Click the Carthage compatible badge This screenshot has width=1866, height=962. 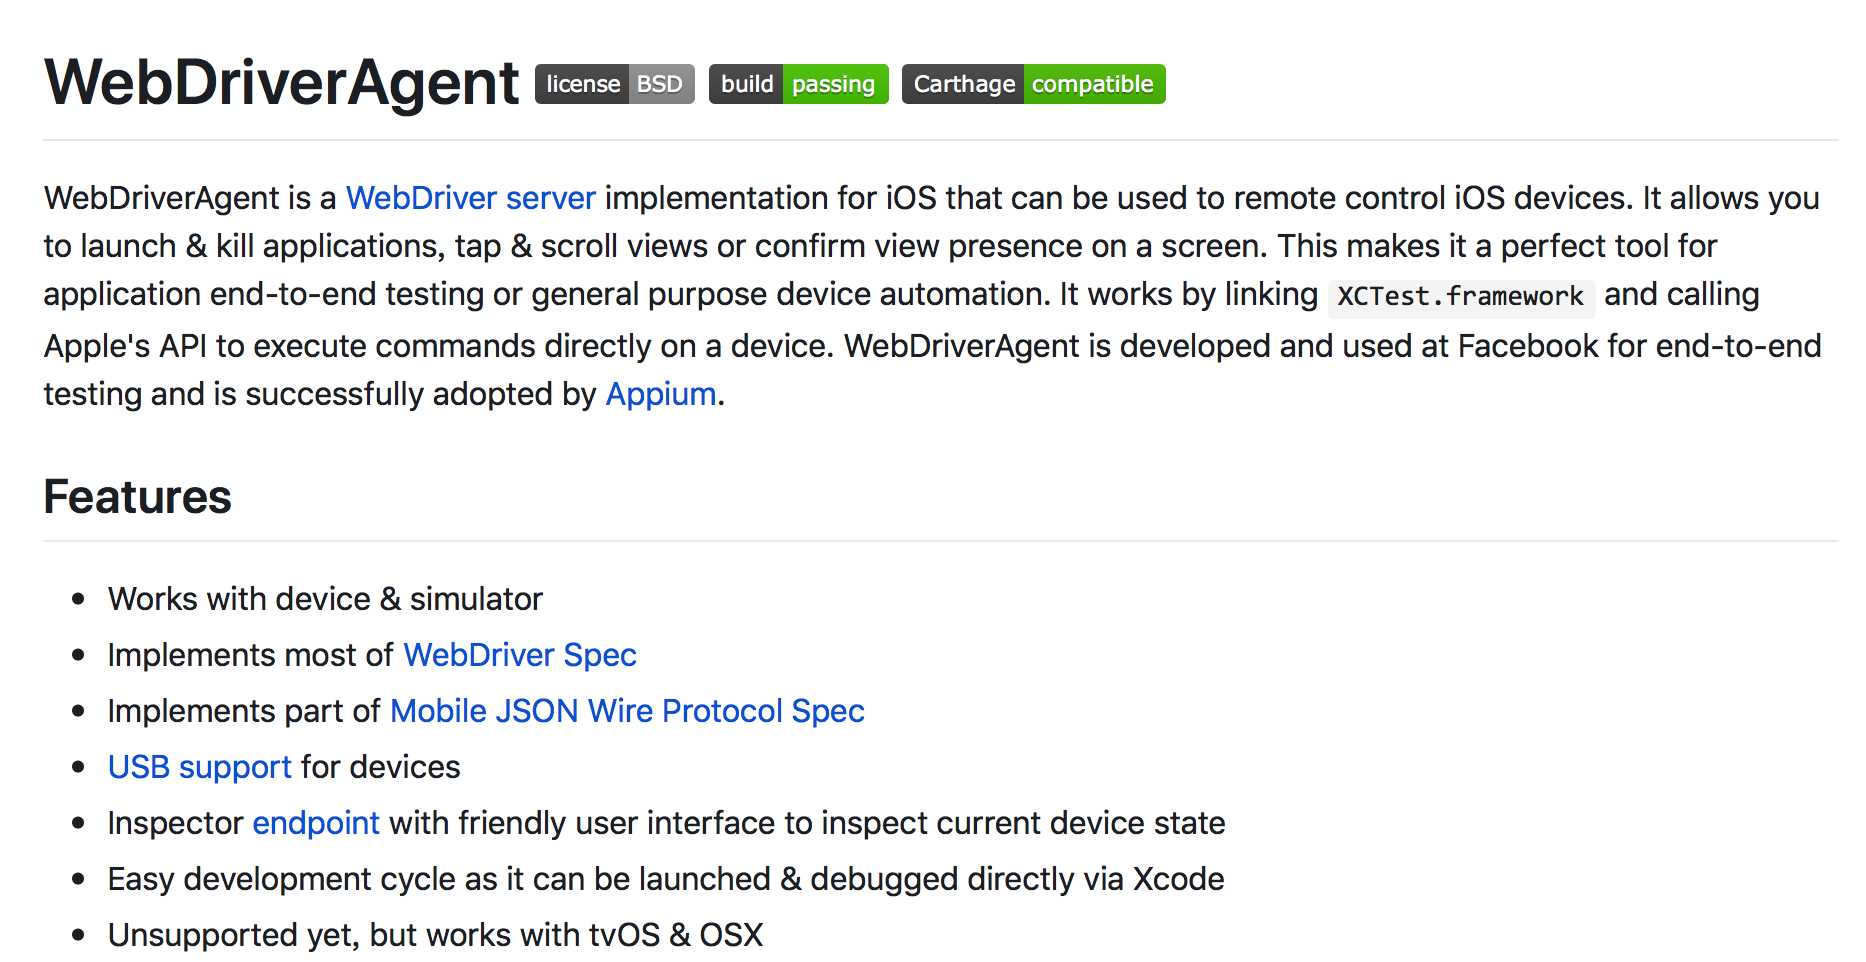click(x=1033, y=84)
